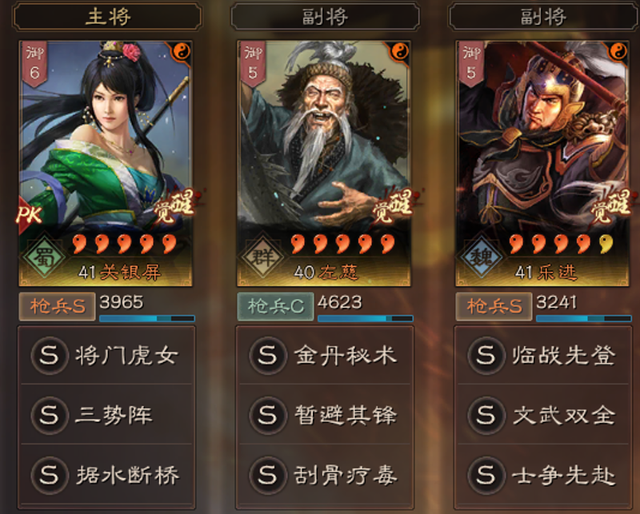This screenshot has height=514, width=640.
Task: Click the 群 faction emblem on 左慈 card
Action: tap(262, 257)
